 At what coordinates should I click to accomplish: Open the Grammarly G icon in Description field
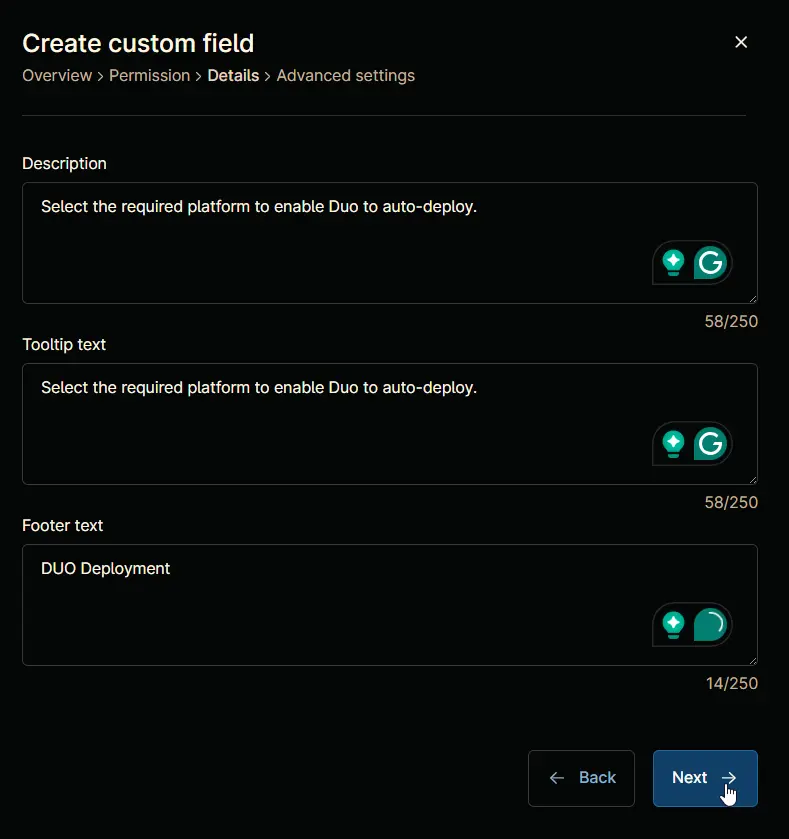710,263
